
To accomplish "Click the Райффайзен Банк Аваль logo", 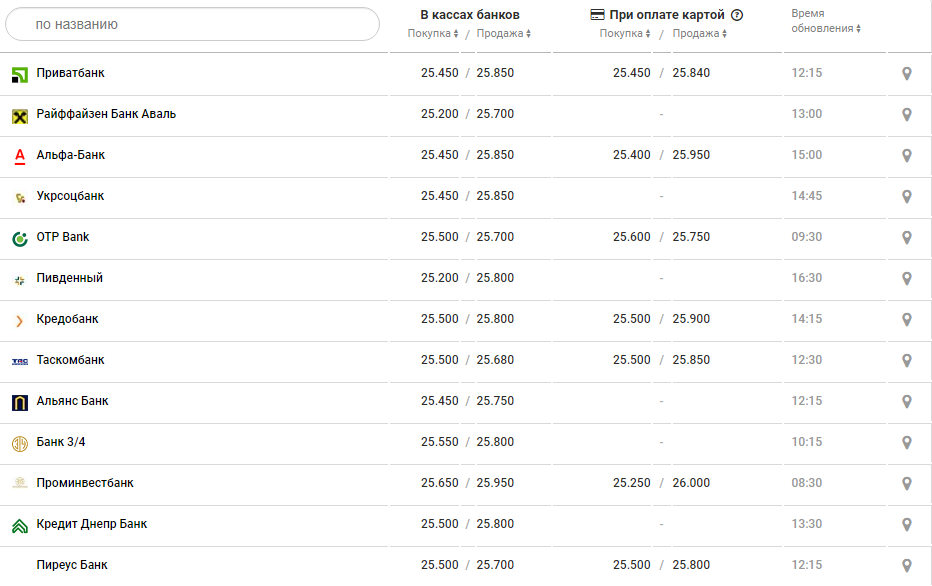I will [19, 115].
